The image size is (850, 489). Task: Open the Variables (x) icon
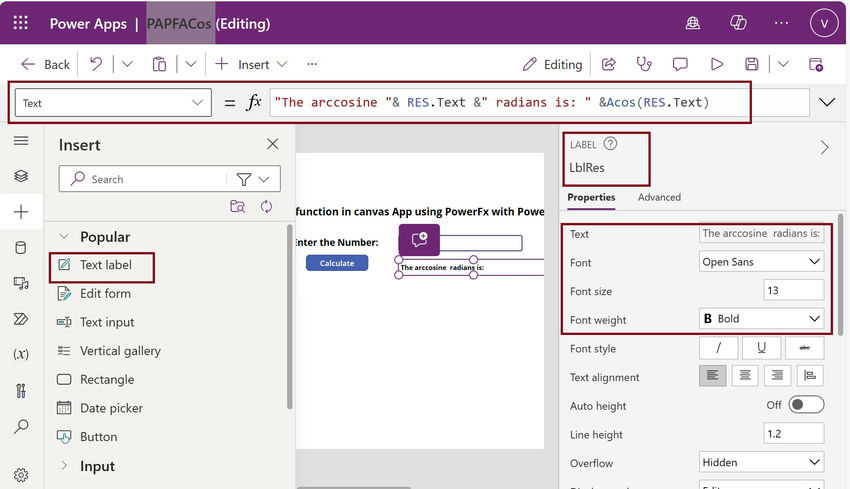21,354
